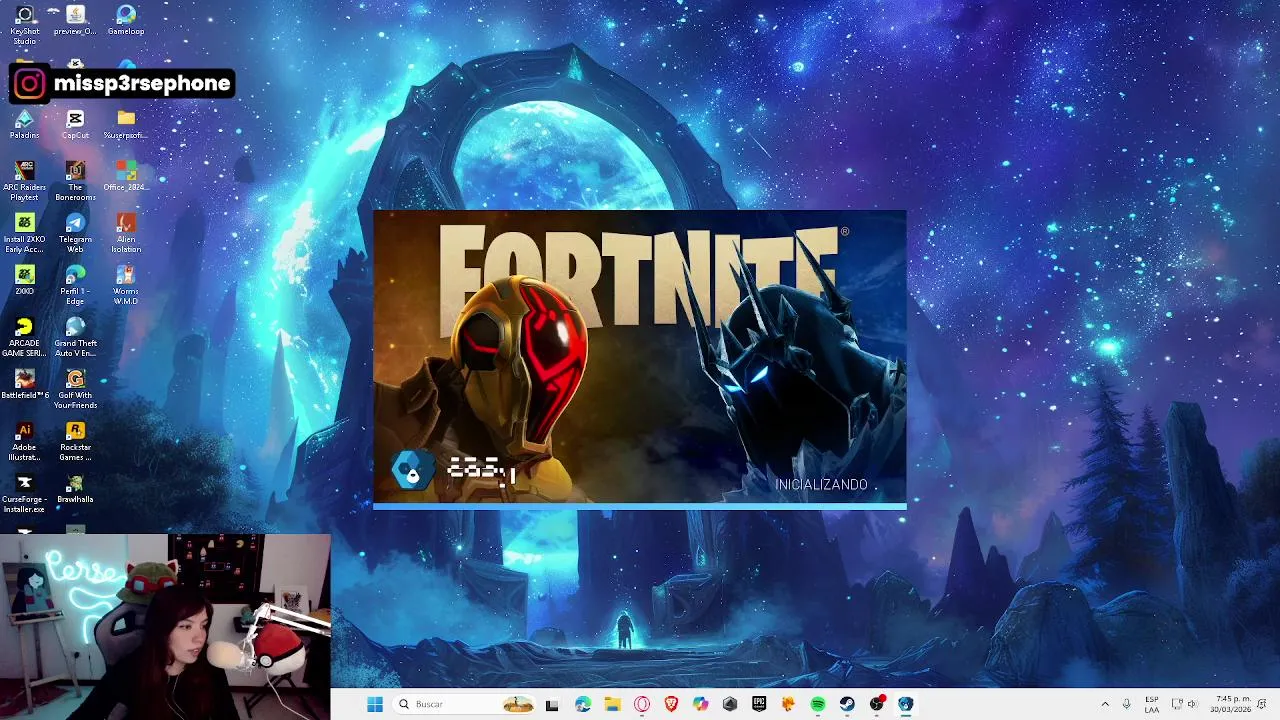This screenshot has width=1280, height=720.
Task: Launch Worms W.M.D desktop shortcut
Action: [x=126, y=286]
